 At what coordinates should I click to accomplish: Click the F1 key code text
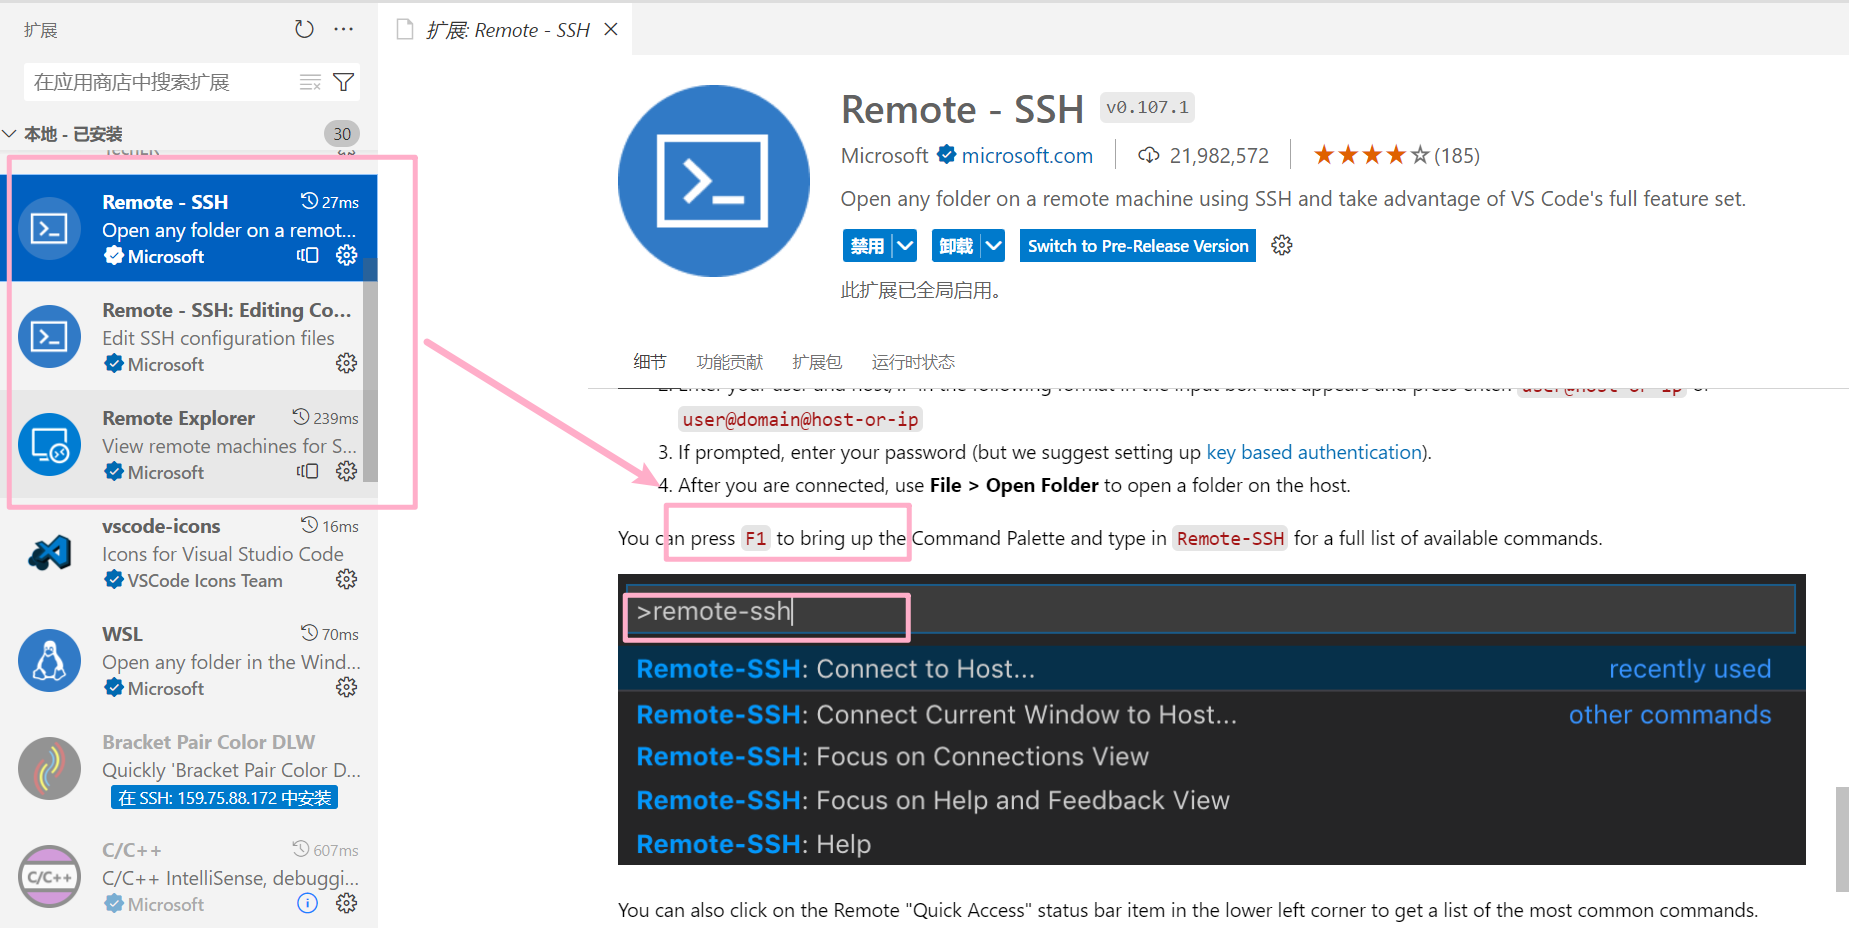pos(755,538)
